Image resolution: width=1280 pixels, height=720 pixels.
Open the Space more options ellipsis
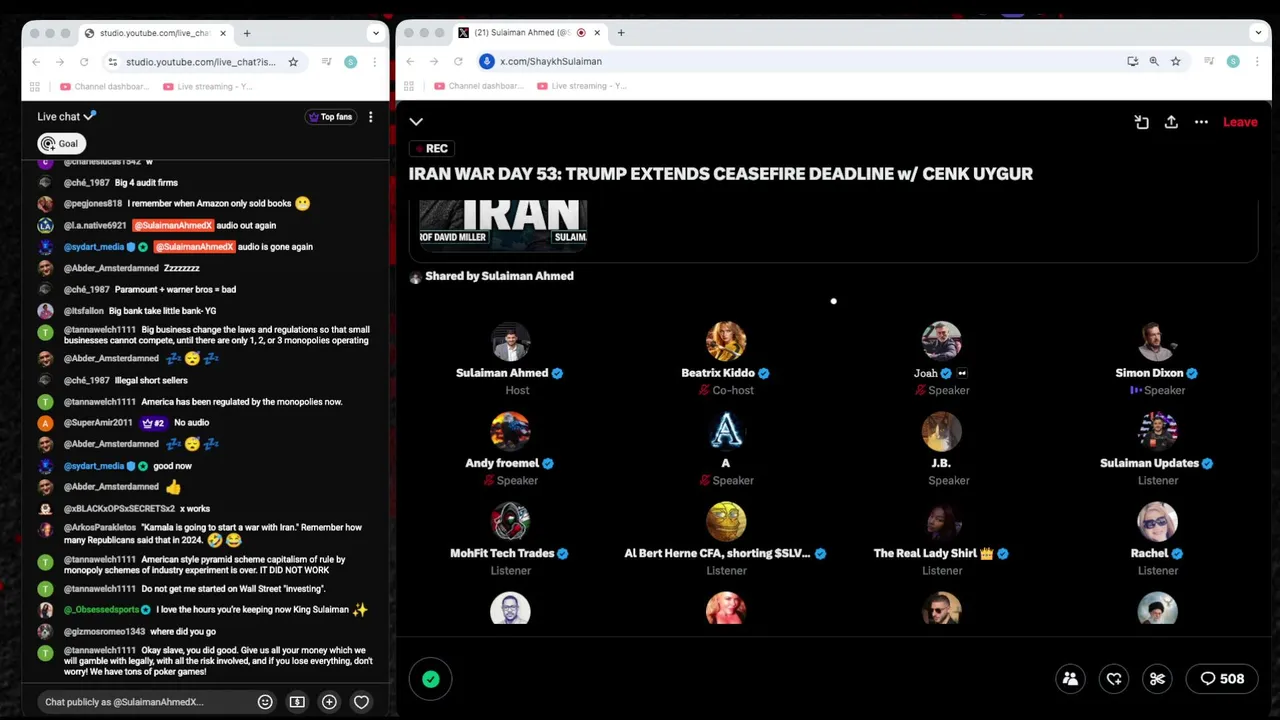1201,122
